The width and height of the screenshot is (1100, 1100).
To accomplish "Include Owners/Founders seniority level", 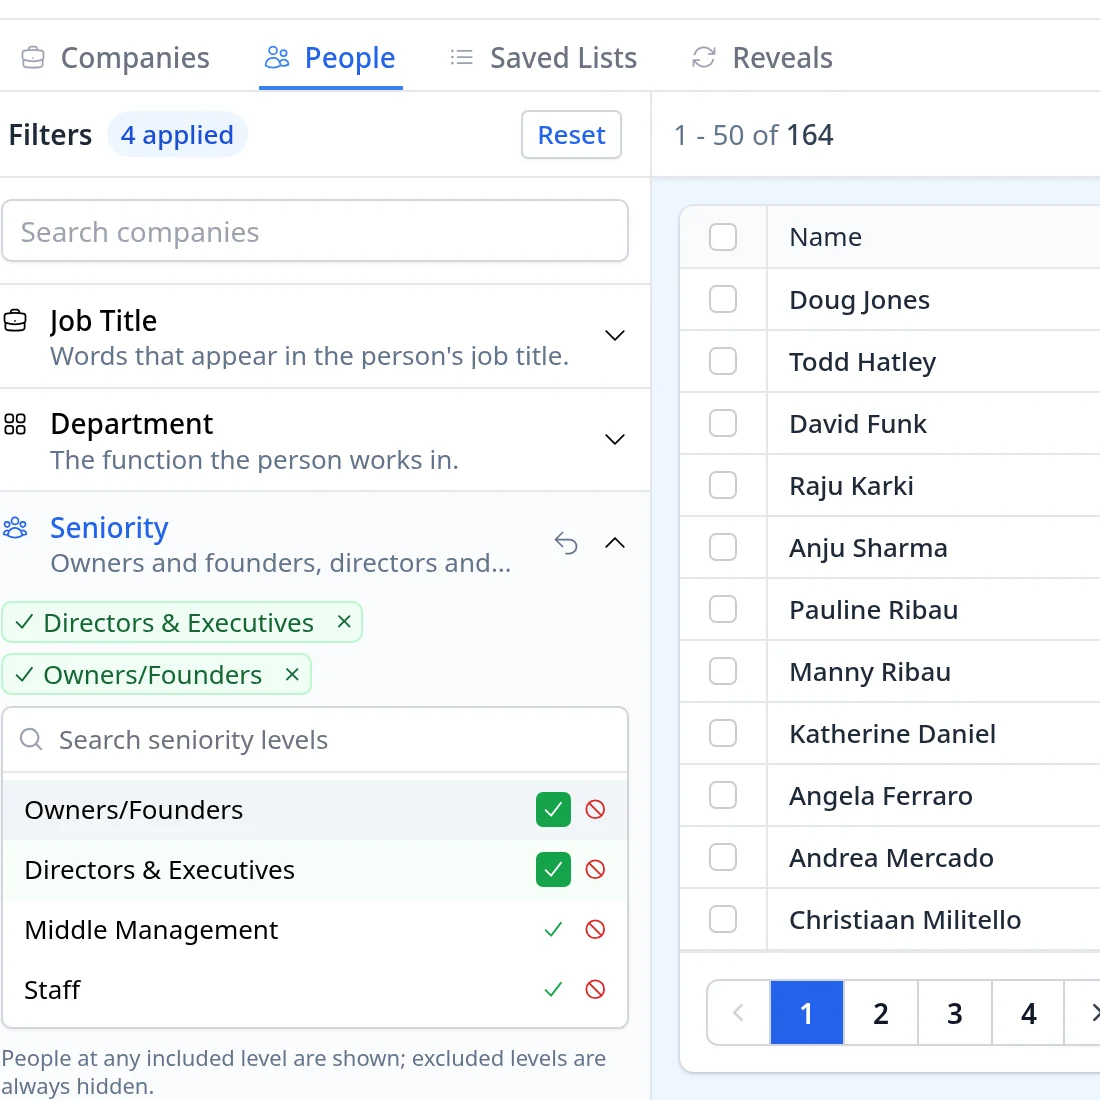I will pos(553,810).
